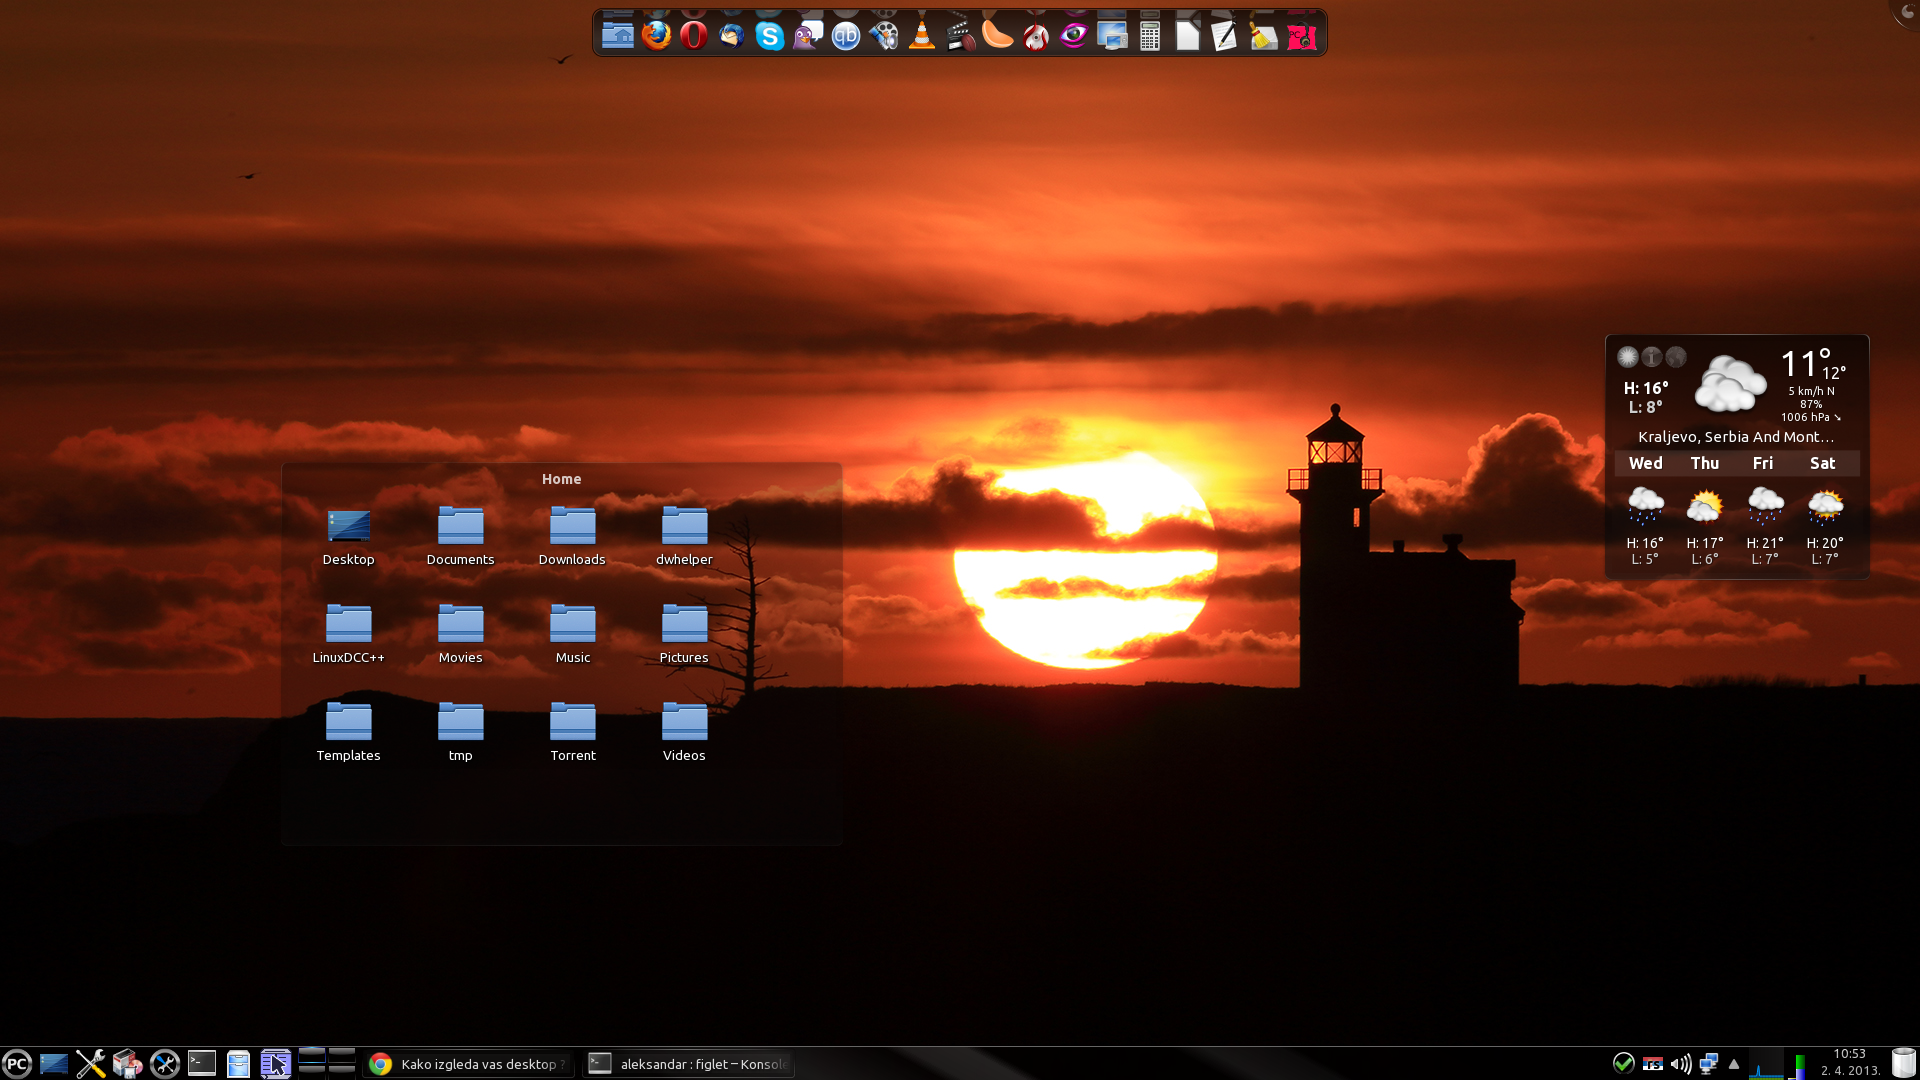
Task: Open the Pidgin messenger icon
Action: point(807,37)
